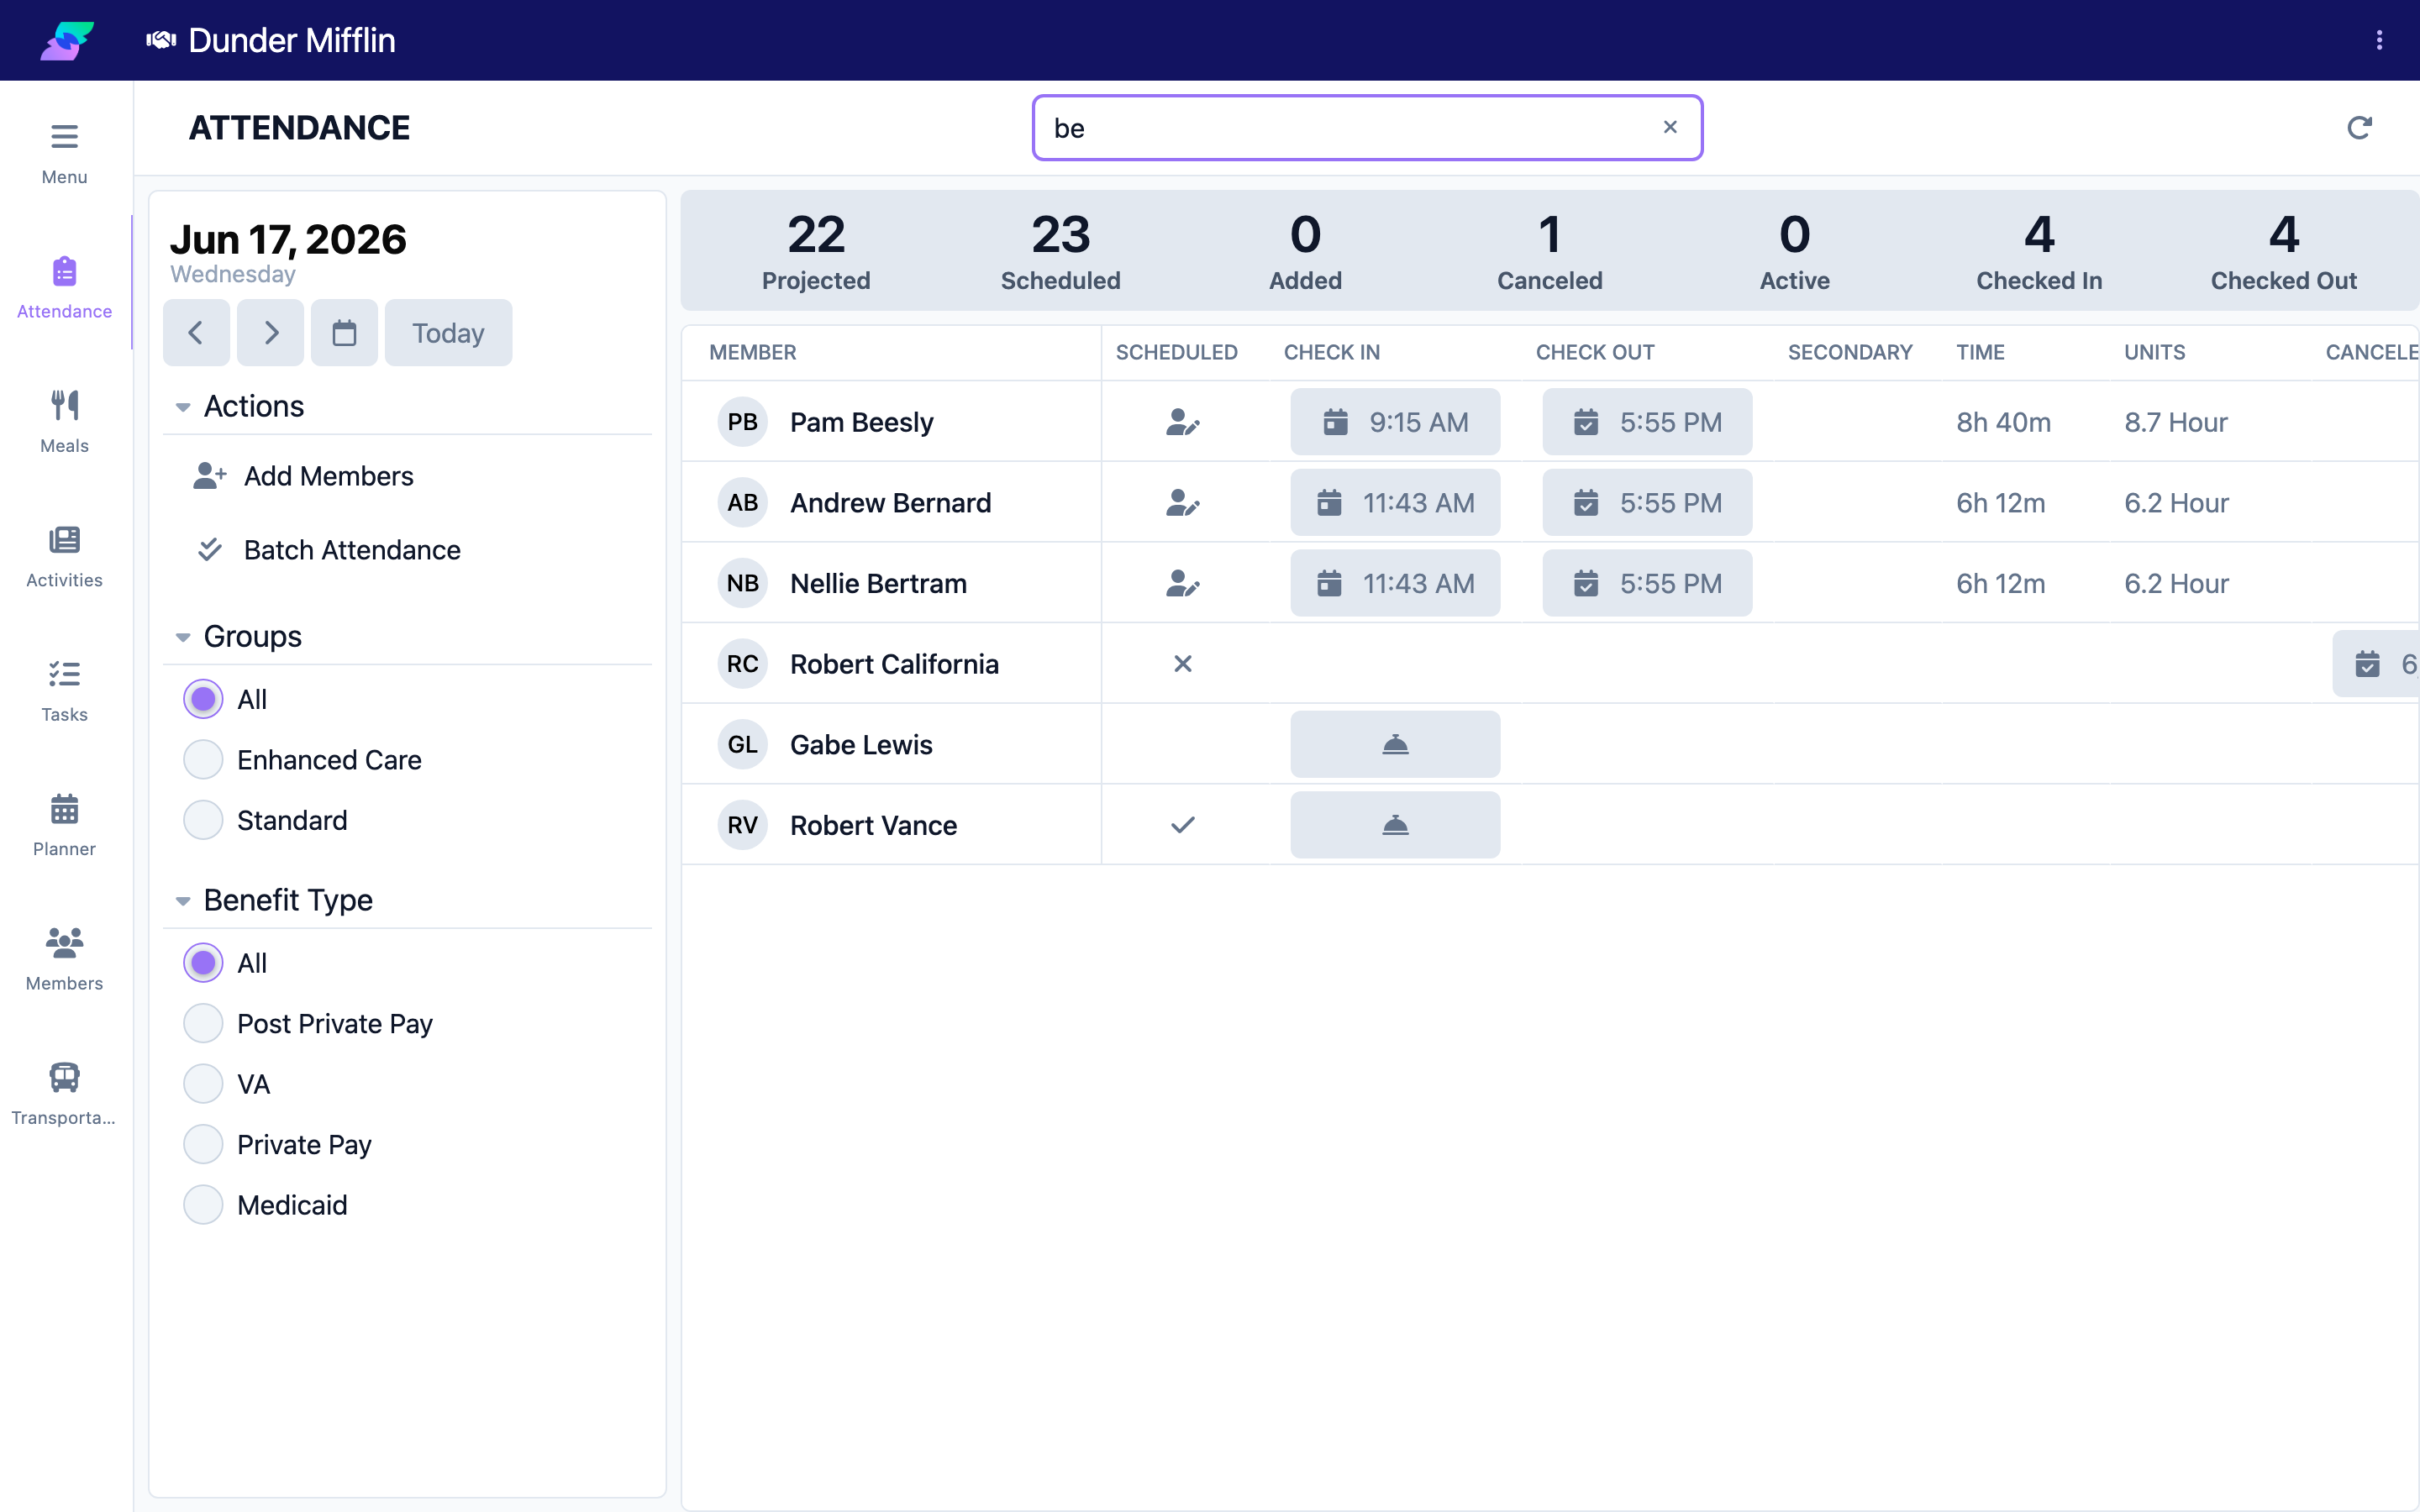Check in Robert Vance with bell button
The height and width of the screenshot is (1512, 2420).
[x=1395, y=825]
